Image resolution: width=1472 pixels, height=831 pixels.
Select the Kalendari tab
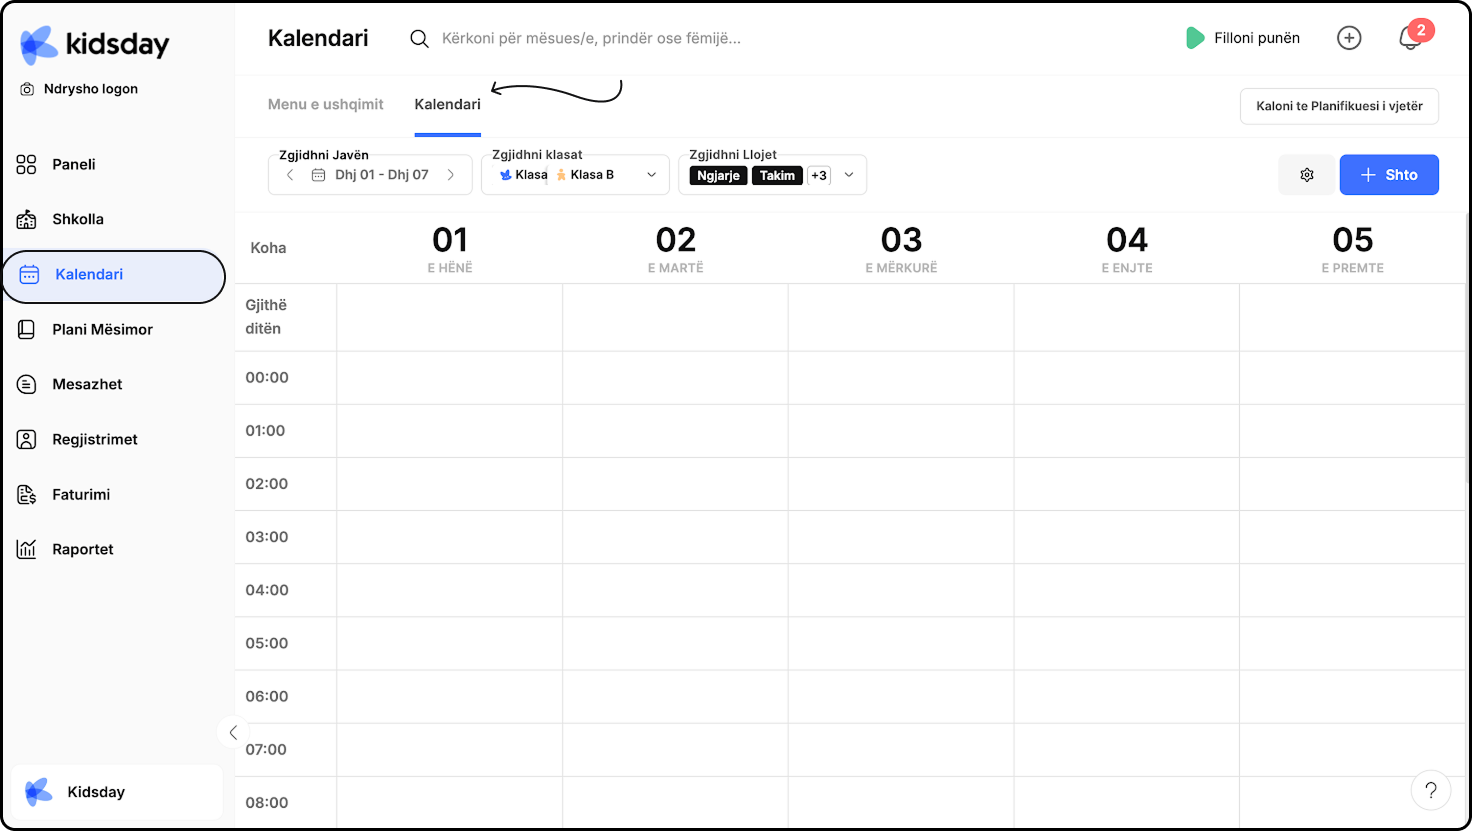coord(447,104)
